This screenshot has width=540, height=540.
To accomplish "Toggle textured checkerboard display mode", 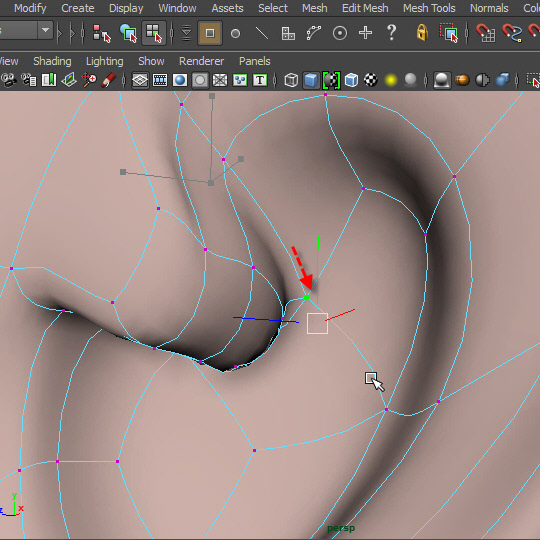I will (371, 80).
